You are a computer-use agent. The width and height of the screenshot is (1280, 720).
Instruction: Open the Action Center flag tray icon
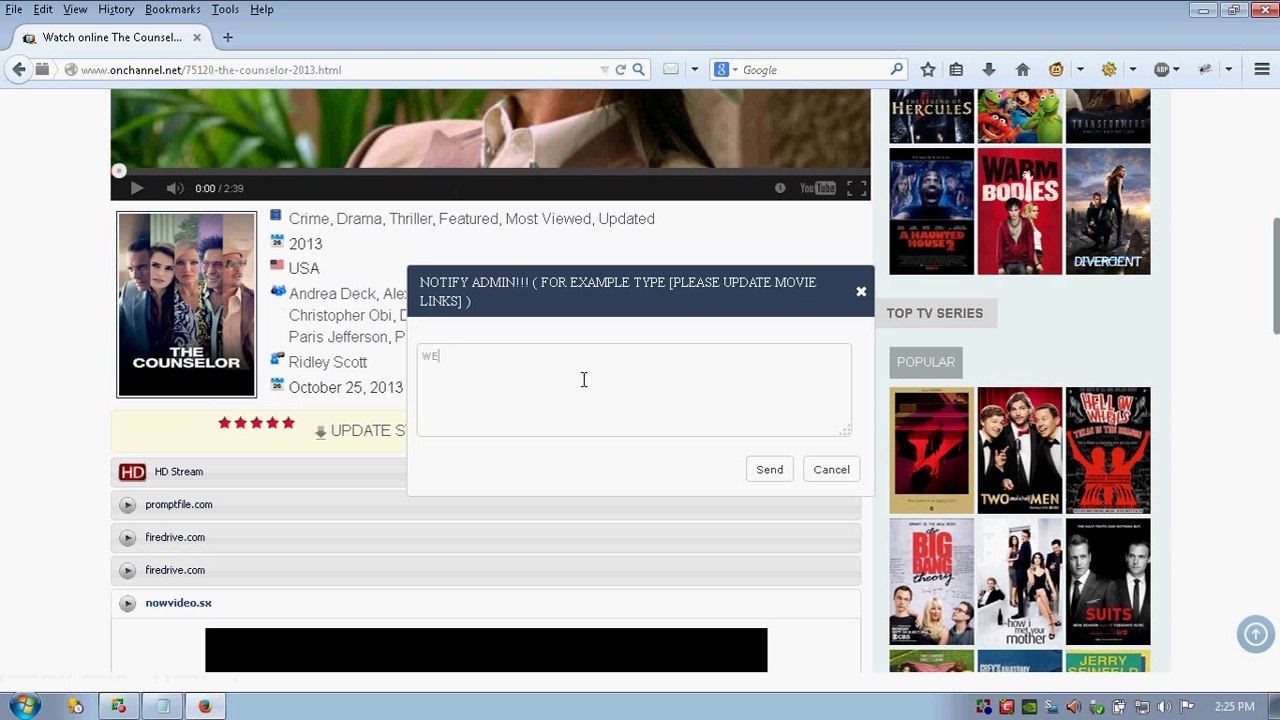coord(1188,707)
